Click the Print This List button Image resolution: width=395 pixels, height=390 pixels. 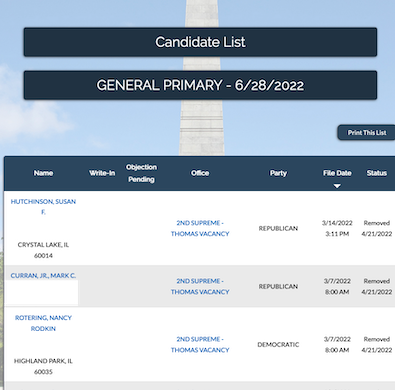367,133
